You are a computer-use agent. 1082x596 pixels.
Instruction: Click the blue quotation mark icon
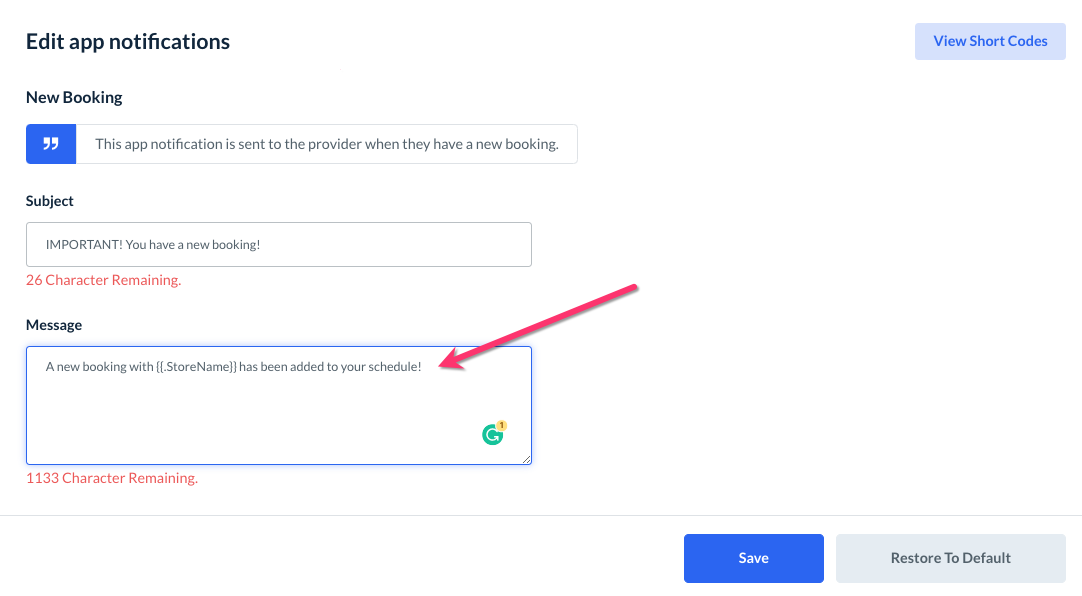point(51,144)
